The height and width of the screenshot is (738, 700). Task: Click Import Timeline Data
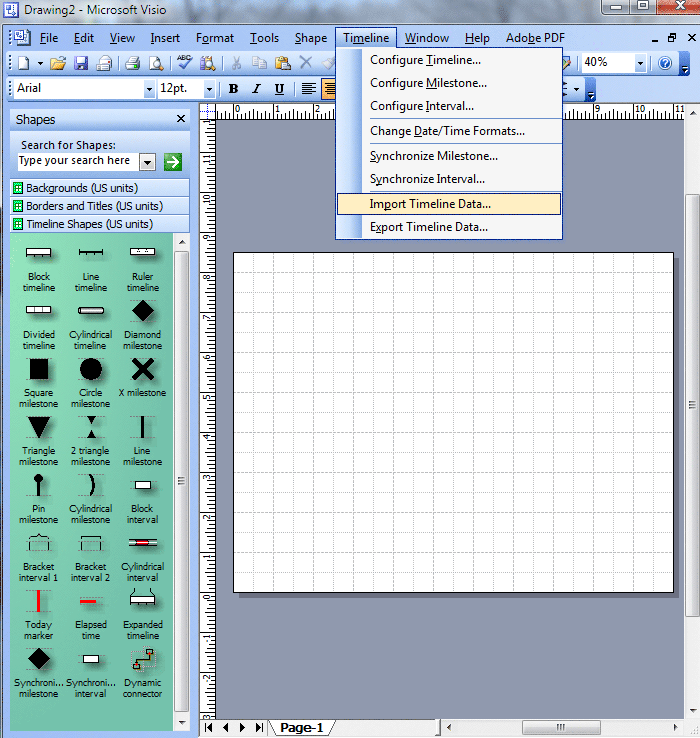point(449,204)
